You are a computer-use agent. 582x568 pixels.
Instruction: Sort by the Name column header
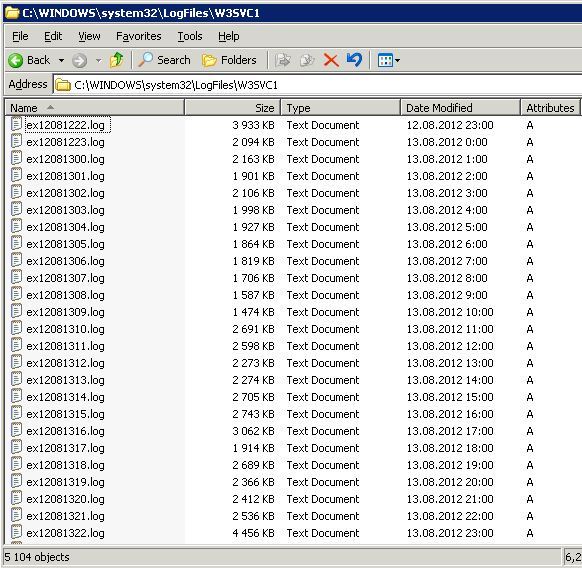click(95, 108)
